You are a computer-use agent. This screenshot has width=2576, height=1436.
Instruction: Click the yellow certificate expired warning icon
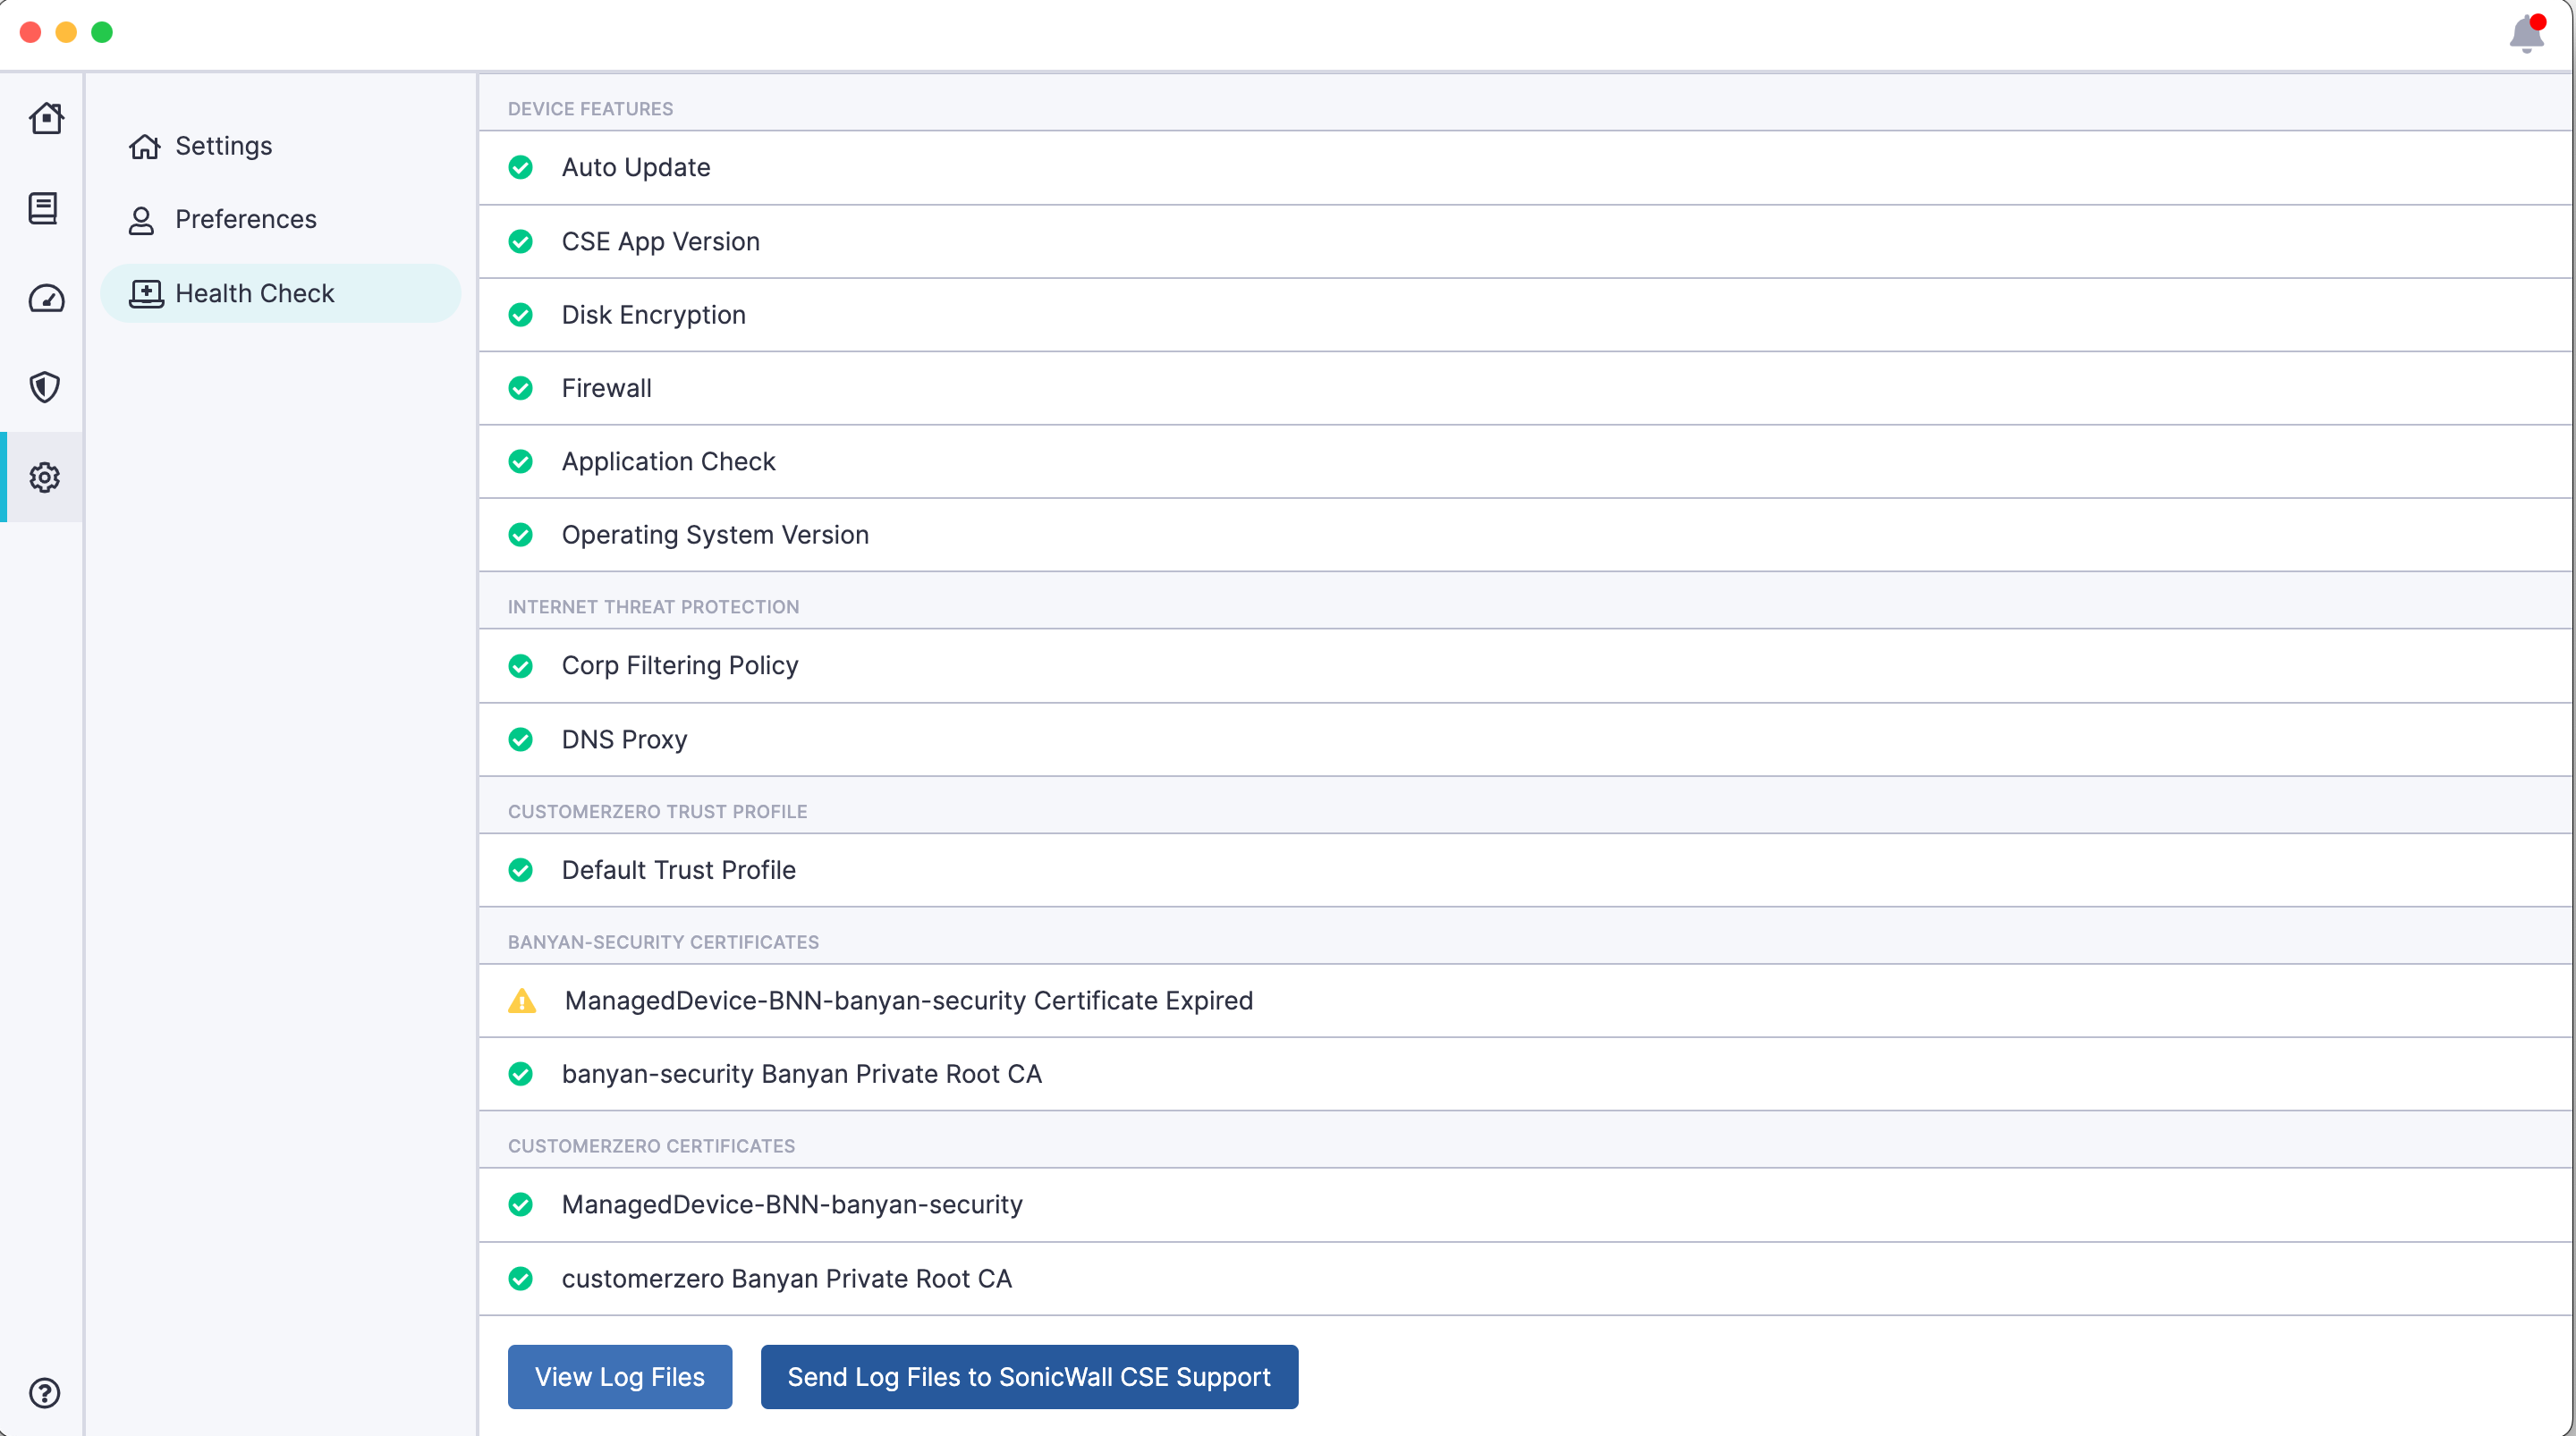point(522,1000)
